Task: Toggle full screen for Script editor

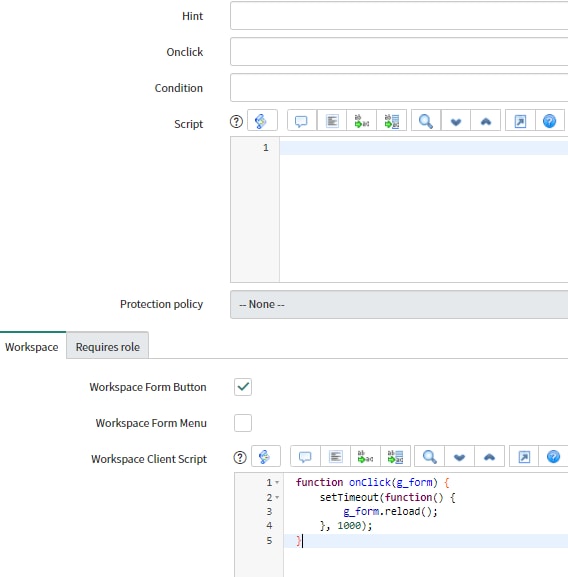Action: pyautogui.click(x=520, y=121)
